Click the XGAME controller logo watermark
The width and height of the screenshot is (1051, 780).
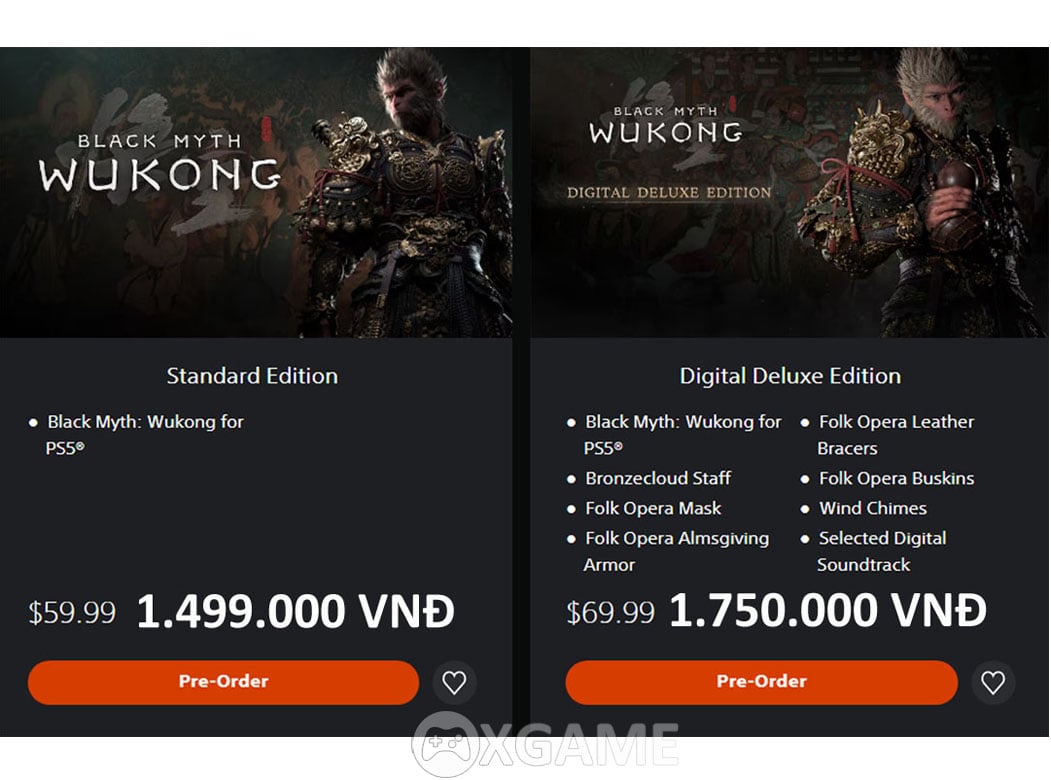[444, 743]
